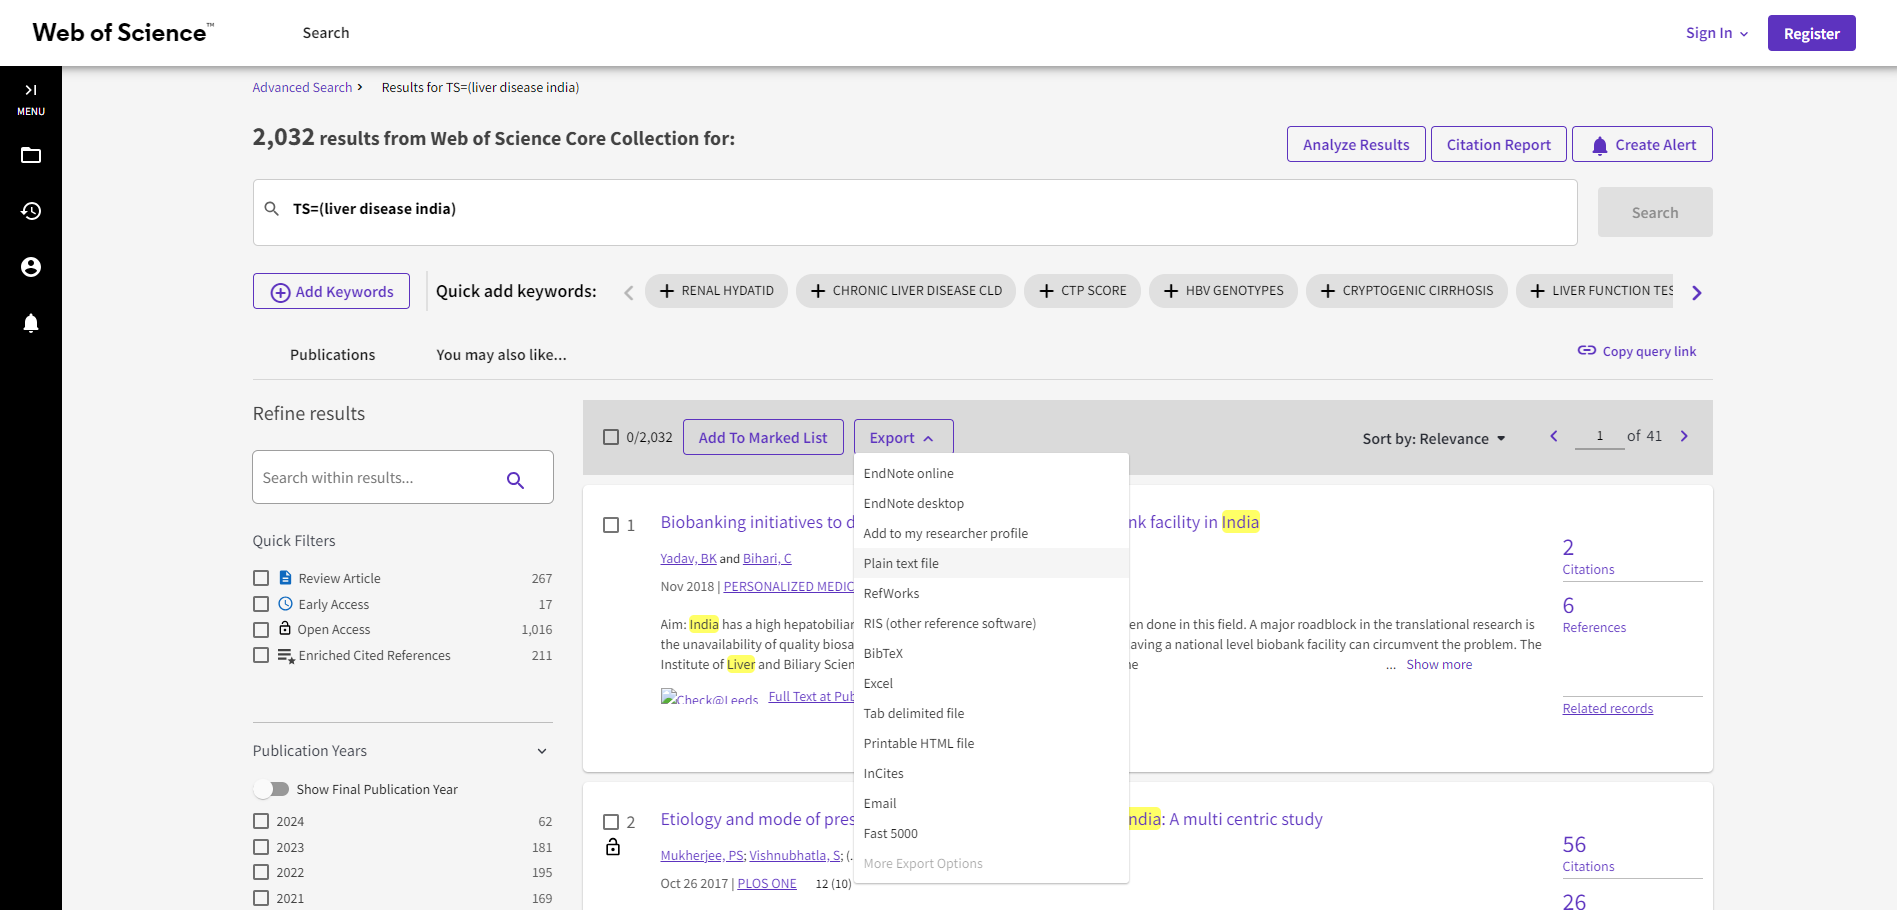This screenshot has width=1897, height=910.
Task: Expand the sidebar MENU arrow icon
Action: point(31,91)
